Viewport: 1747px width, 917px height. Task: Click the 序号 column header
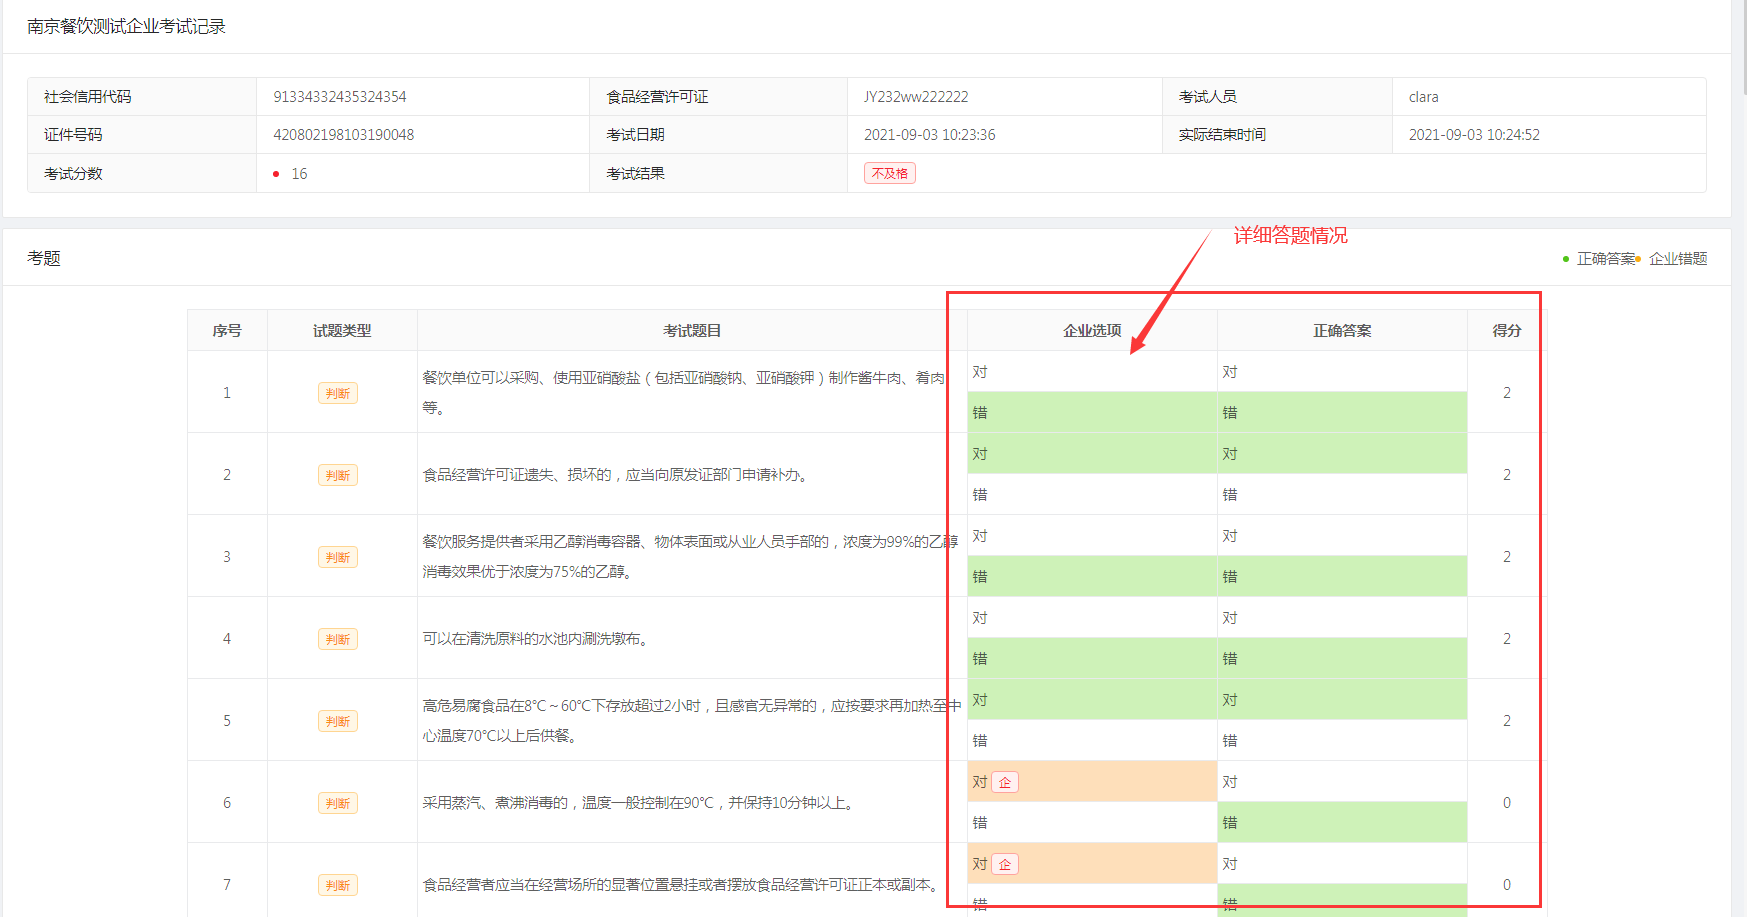(227, 330)
